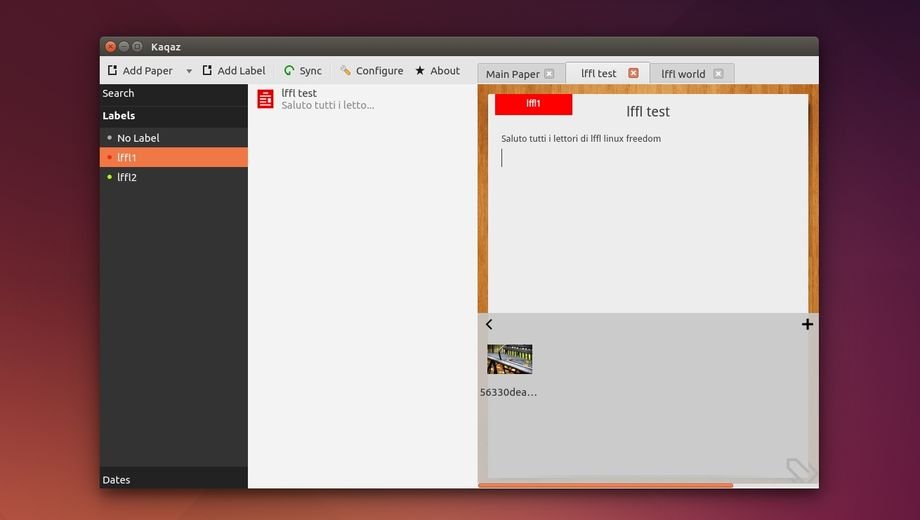Click the Saluto tutti i letto... preview text
This screenshot has width=920, height=520.
tap(327, 105)
